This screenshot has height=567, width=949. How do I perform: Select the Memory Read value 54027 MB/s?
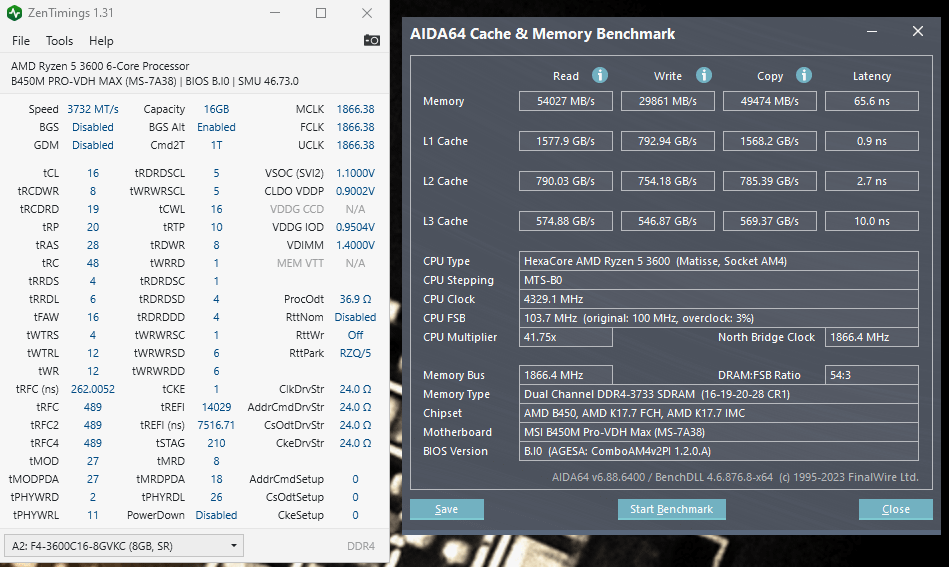566,101
